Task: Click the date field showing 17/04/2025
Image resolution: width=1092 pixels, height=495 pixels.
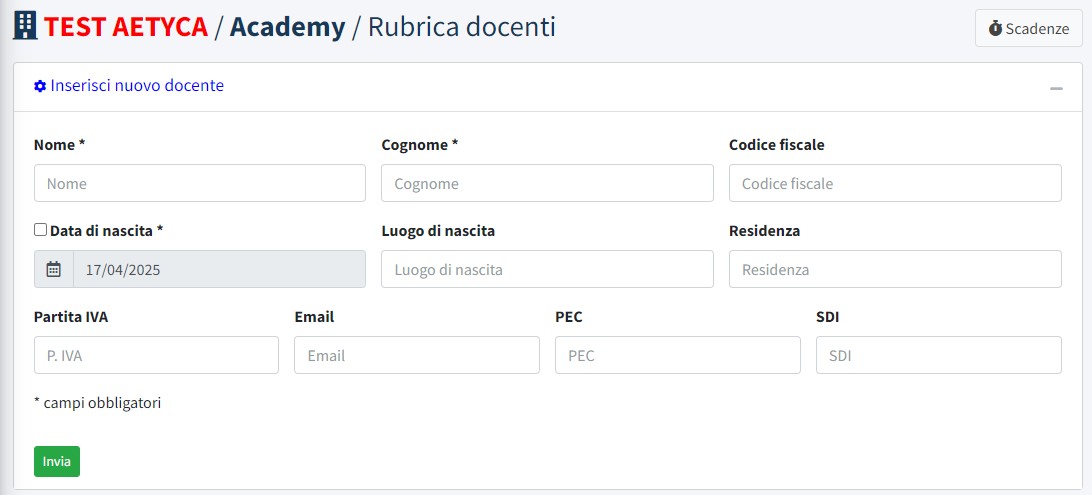Action: click(218, 269)
